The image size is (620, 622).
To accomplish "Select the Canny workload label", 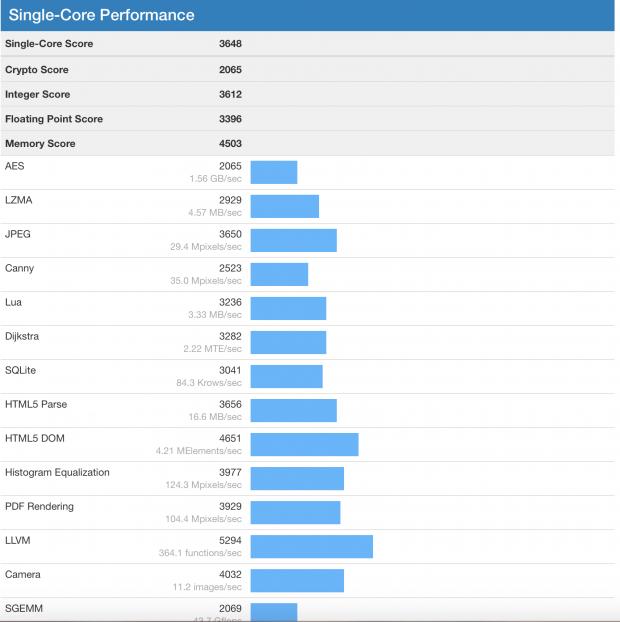I will point(20,268).
